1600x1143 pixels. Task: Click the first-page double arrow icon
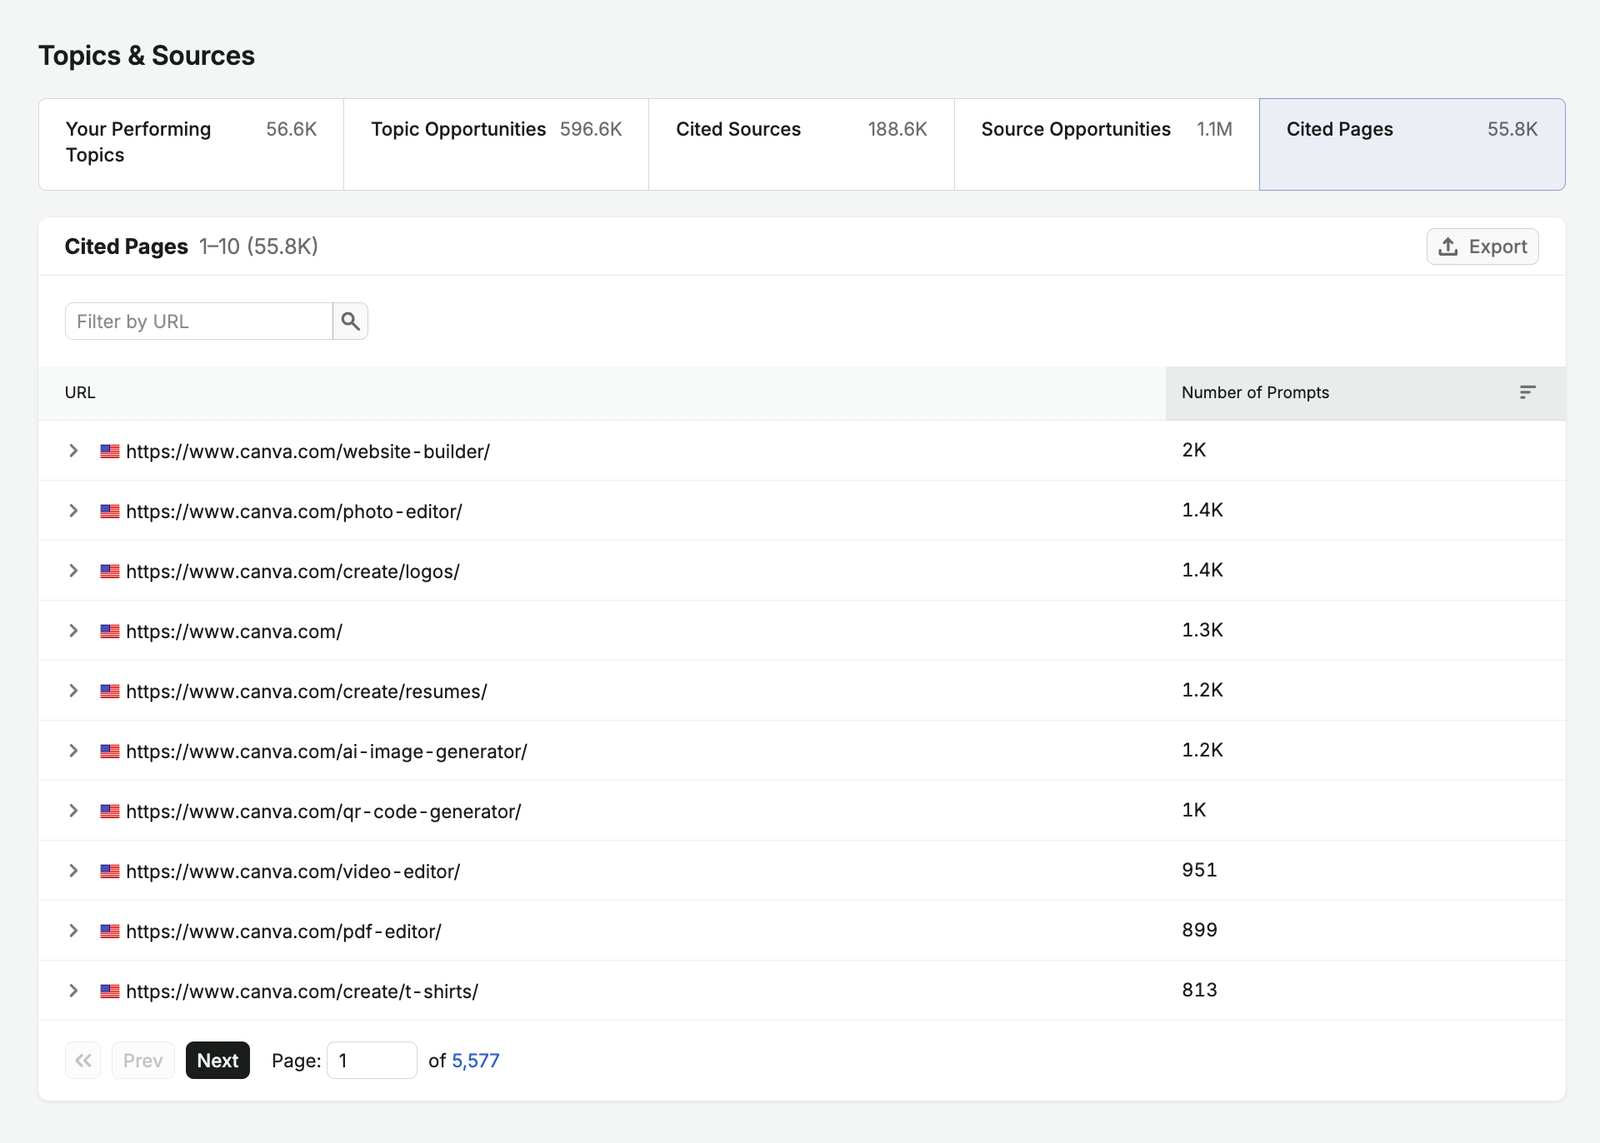coord(83,1060)
